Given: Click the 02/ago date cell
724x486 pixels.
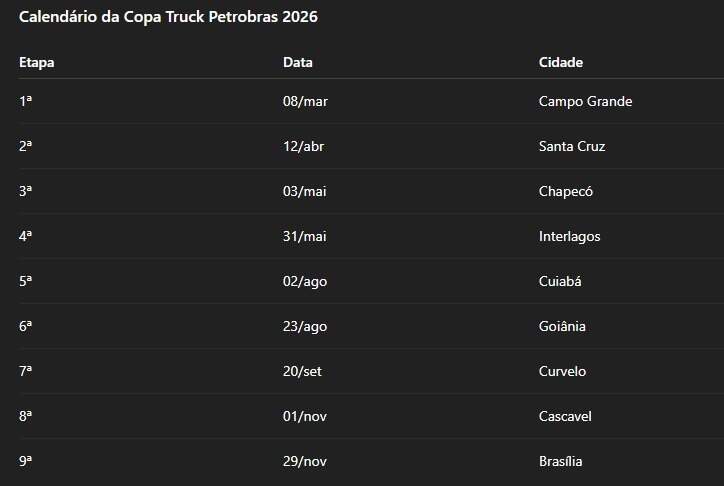Looking at the screenshot, I should [305, 281].
